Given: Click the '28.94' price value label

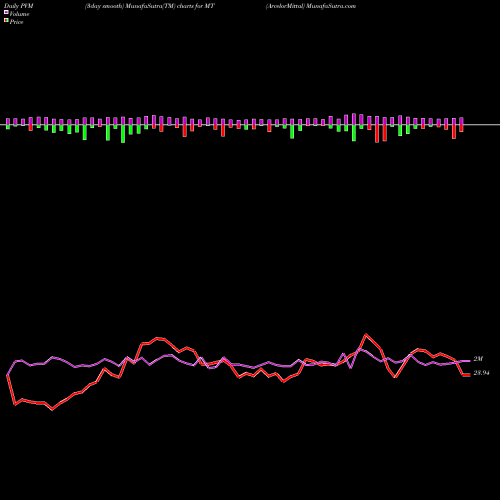Looking at the screenshot, I should click(481, 373).
